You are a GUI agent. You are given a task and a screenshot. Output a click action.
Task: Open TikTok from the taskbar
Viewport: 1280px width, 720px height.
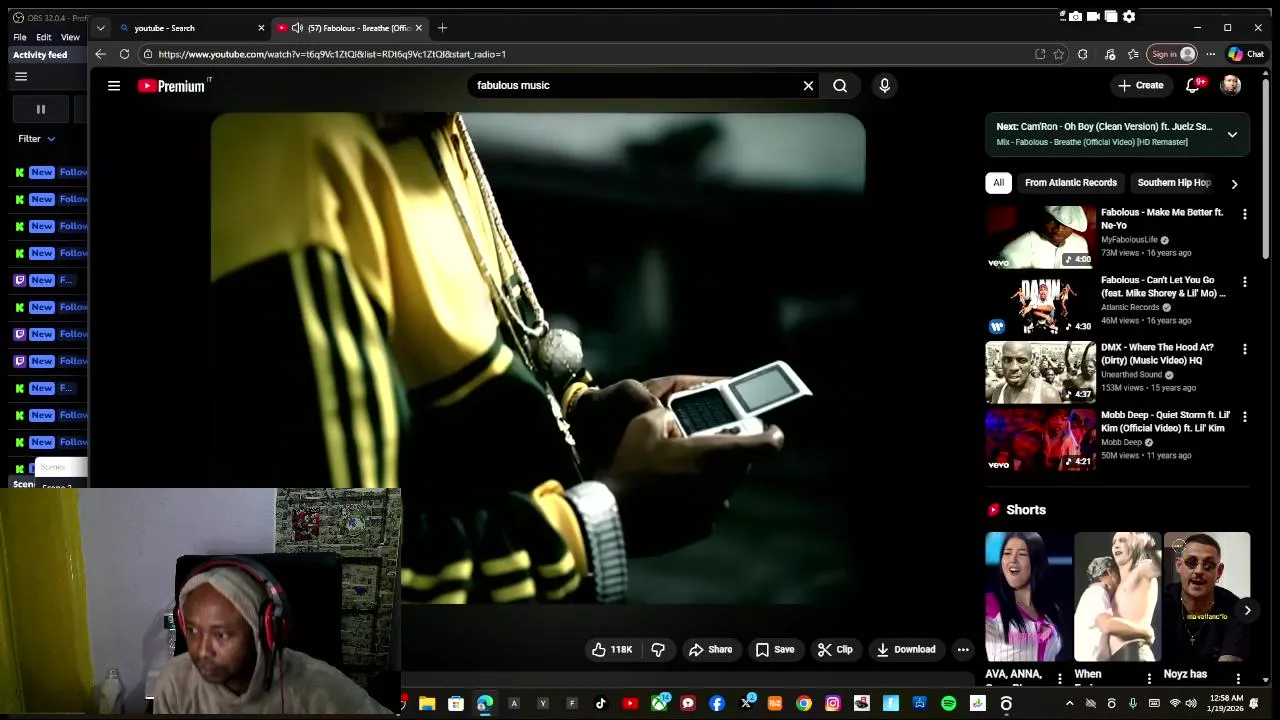pyautogui.click(x=601, y=704)
